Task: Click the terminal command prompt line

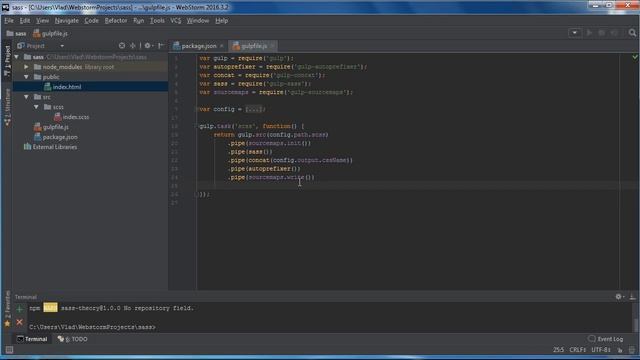Action: [92, 327]
